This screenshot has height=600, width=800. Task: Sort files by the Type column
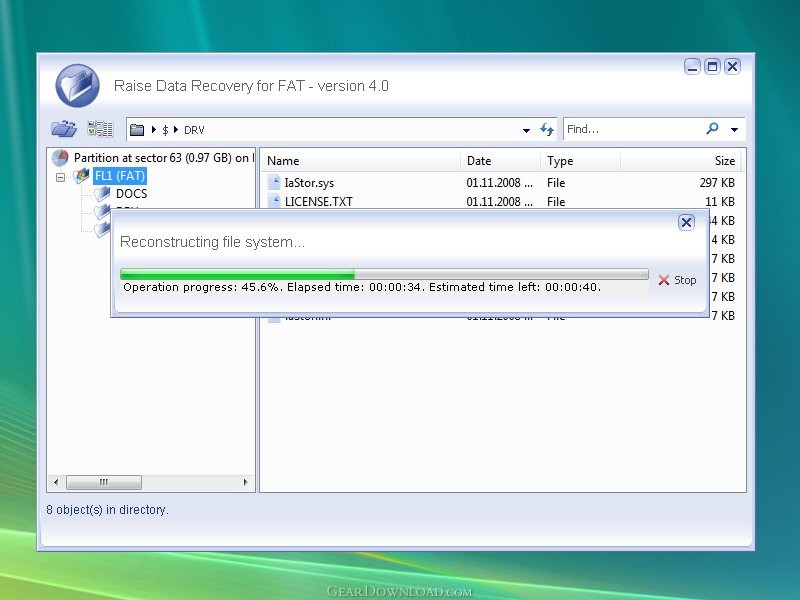[x=581, y=161]
